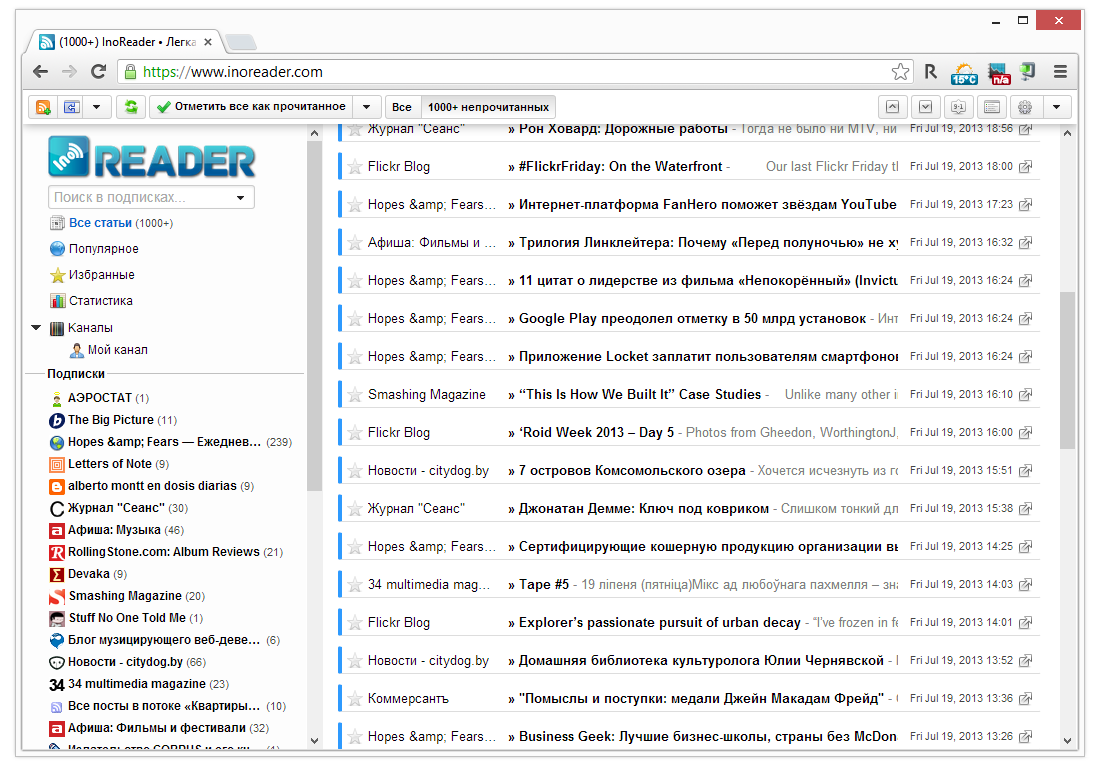The image size is (1102, 764).
Task: Open the Chrome hamburger menu icon
Action: (x=1061, y=71)
